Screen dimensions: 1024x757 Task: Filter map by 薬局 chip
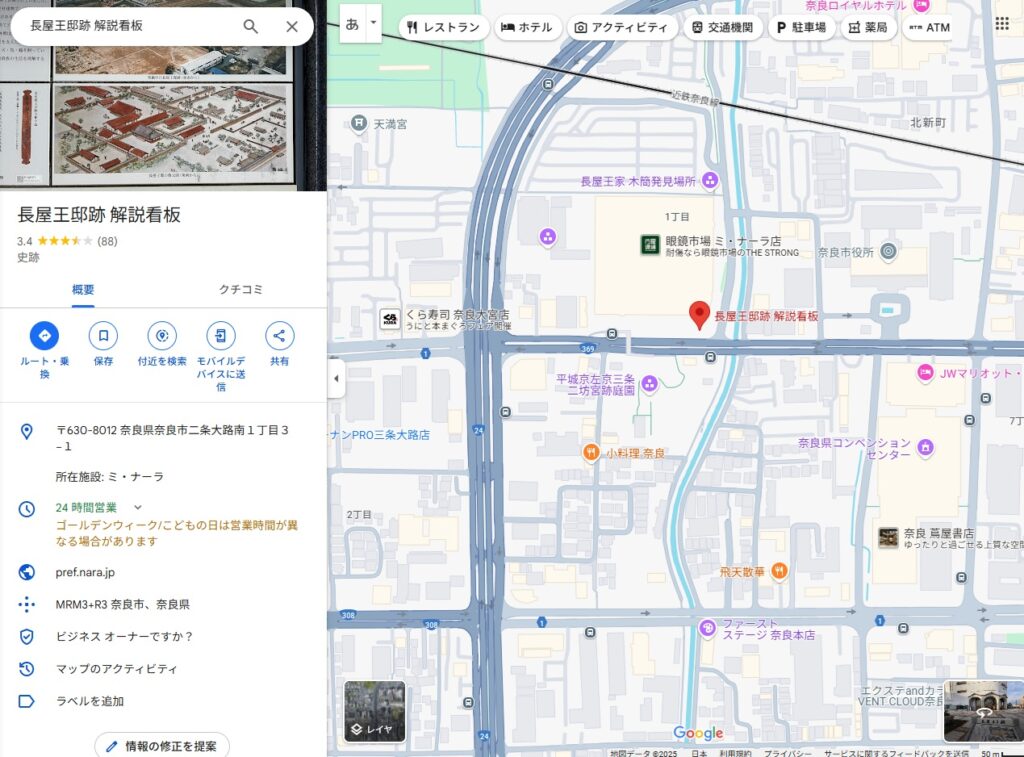(868, 27)
